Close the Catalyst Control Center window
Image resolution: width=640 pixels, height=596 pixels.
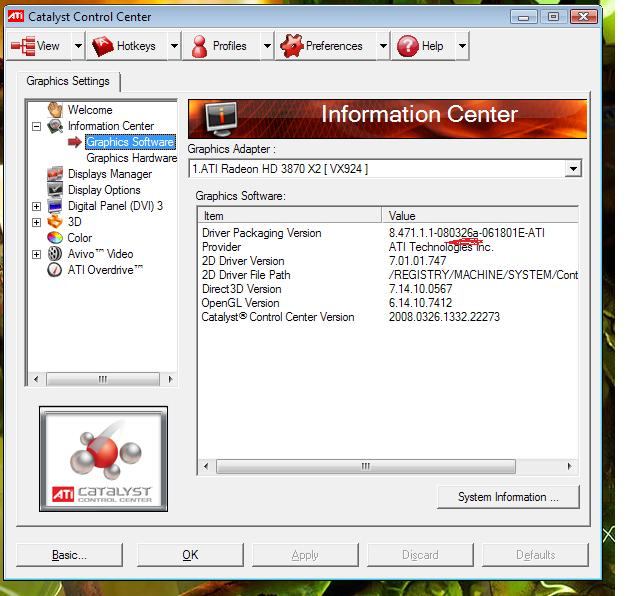584,17
